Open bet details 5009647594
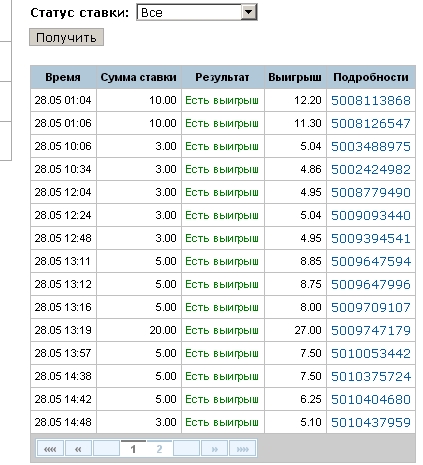The height and width of the screenshot is (465, 423). pos(371,261)
